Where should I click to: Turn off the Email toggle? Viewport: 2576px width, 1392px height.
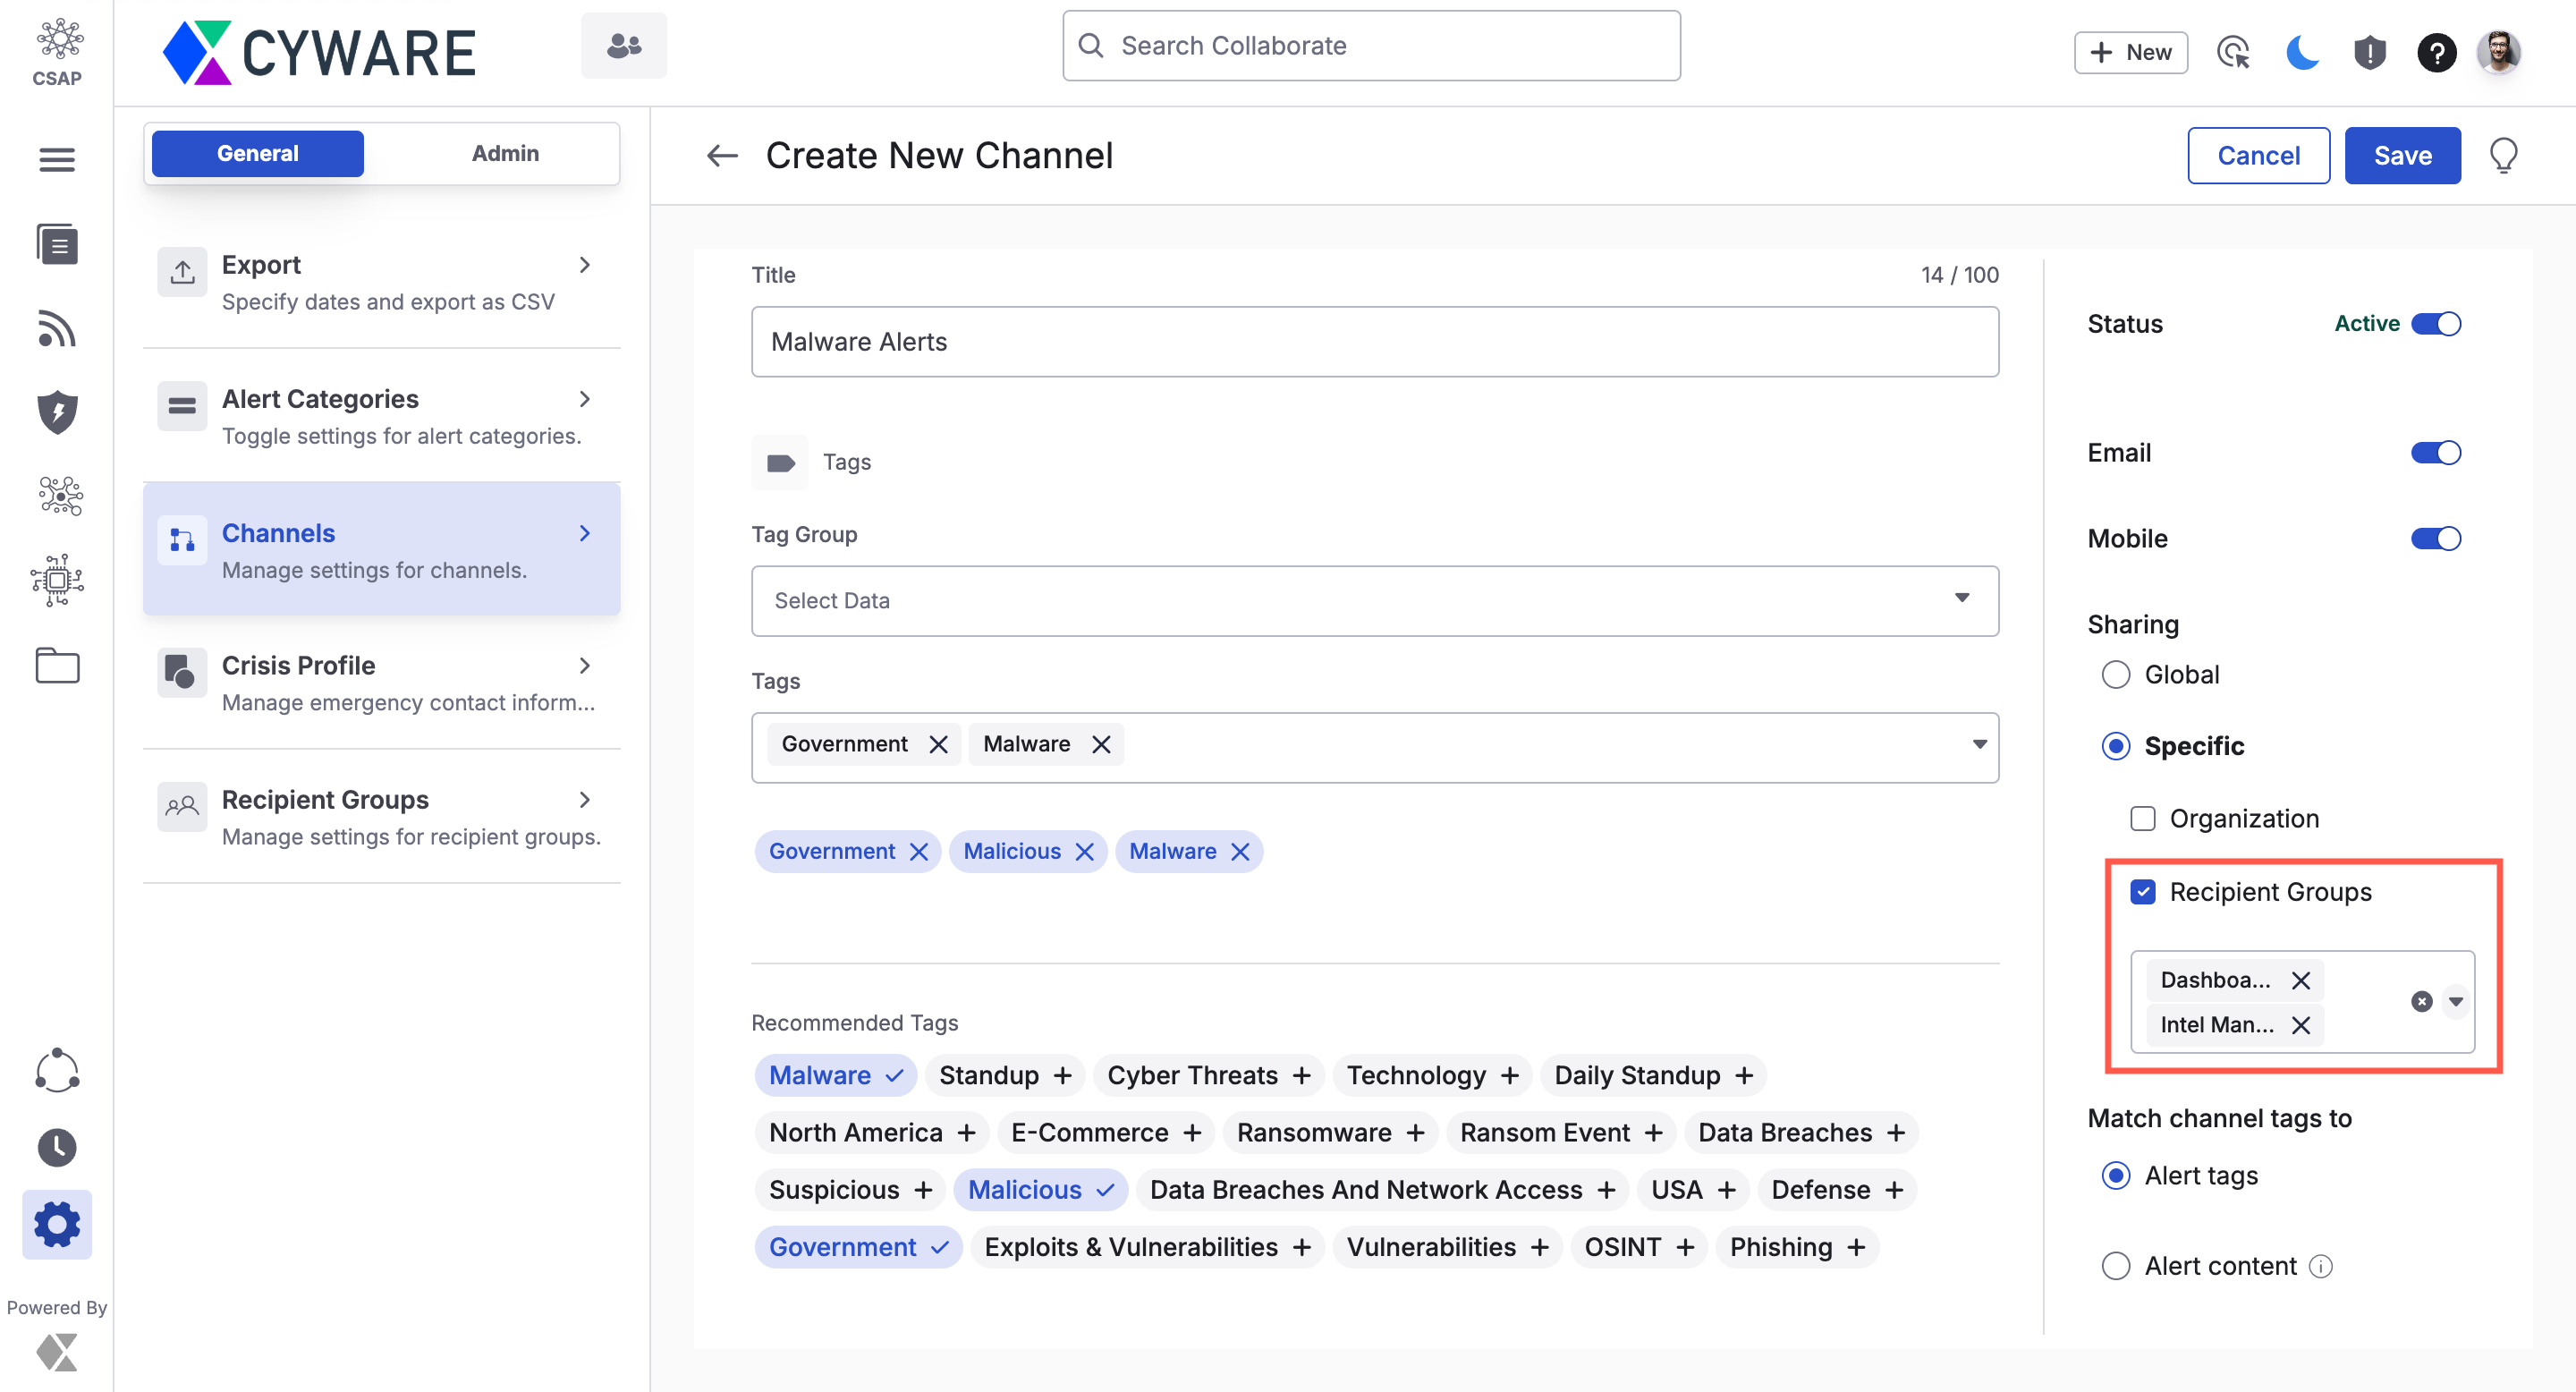[x=2435, y=453]
